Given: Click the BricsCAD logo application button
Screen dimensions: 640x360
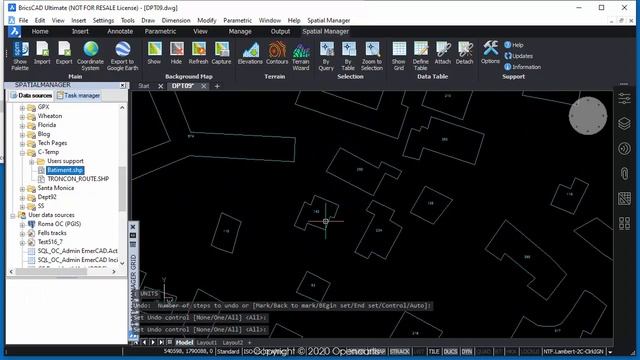Looking at the screenshot, I should click(x=14, y=31).
